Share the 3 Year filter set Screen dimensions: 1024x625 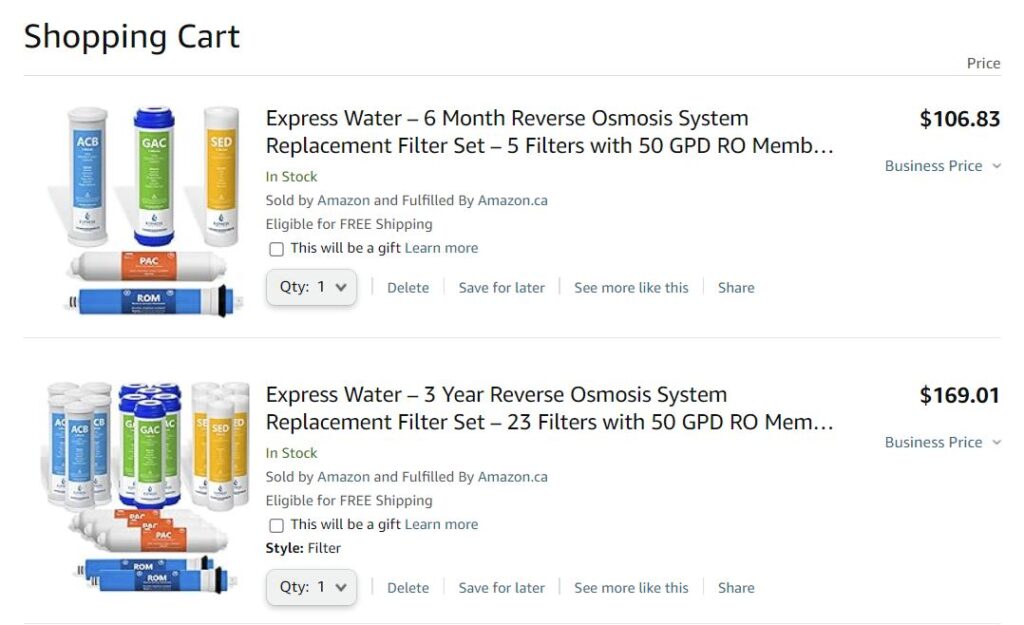tap(736, 588)
